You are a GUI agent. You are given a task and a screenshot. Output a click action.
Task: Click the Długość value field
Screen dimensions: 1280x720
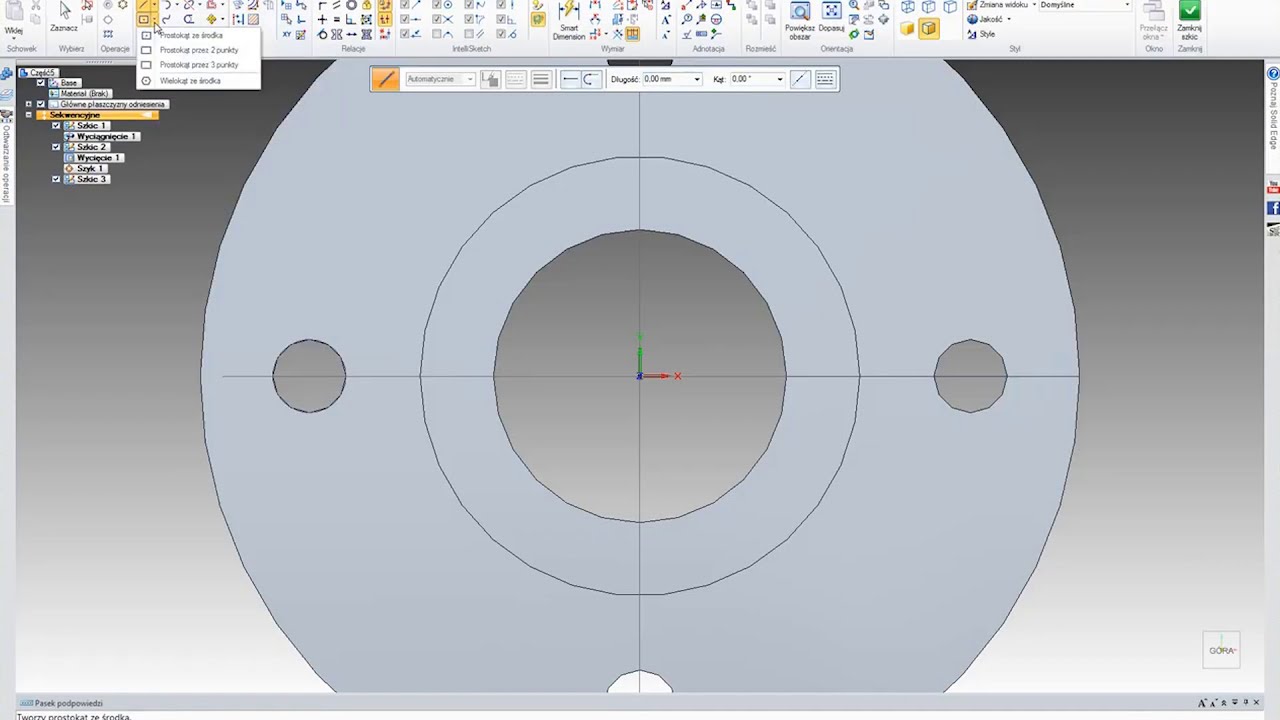tap(666, 79)
